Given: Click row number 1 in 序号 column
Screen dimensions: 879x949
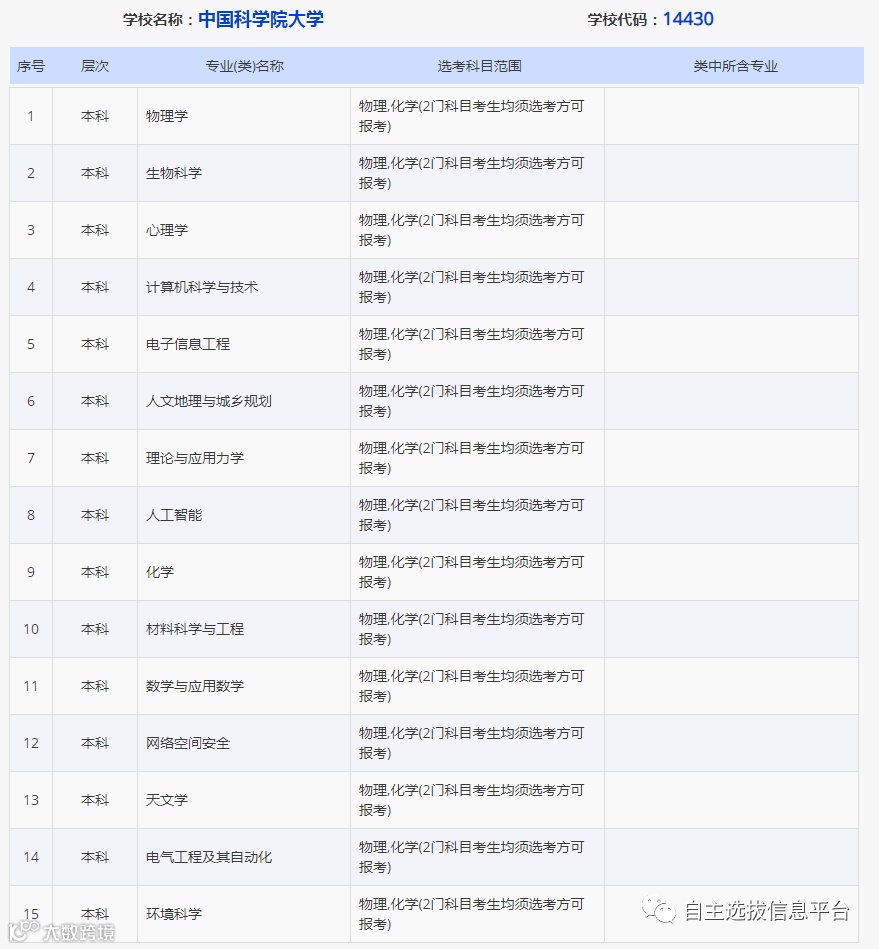Looking at the screenshot, I should coord(31,116).
